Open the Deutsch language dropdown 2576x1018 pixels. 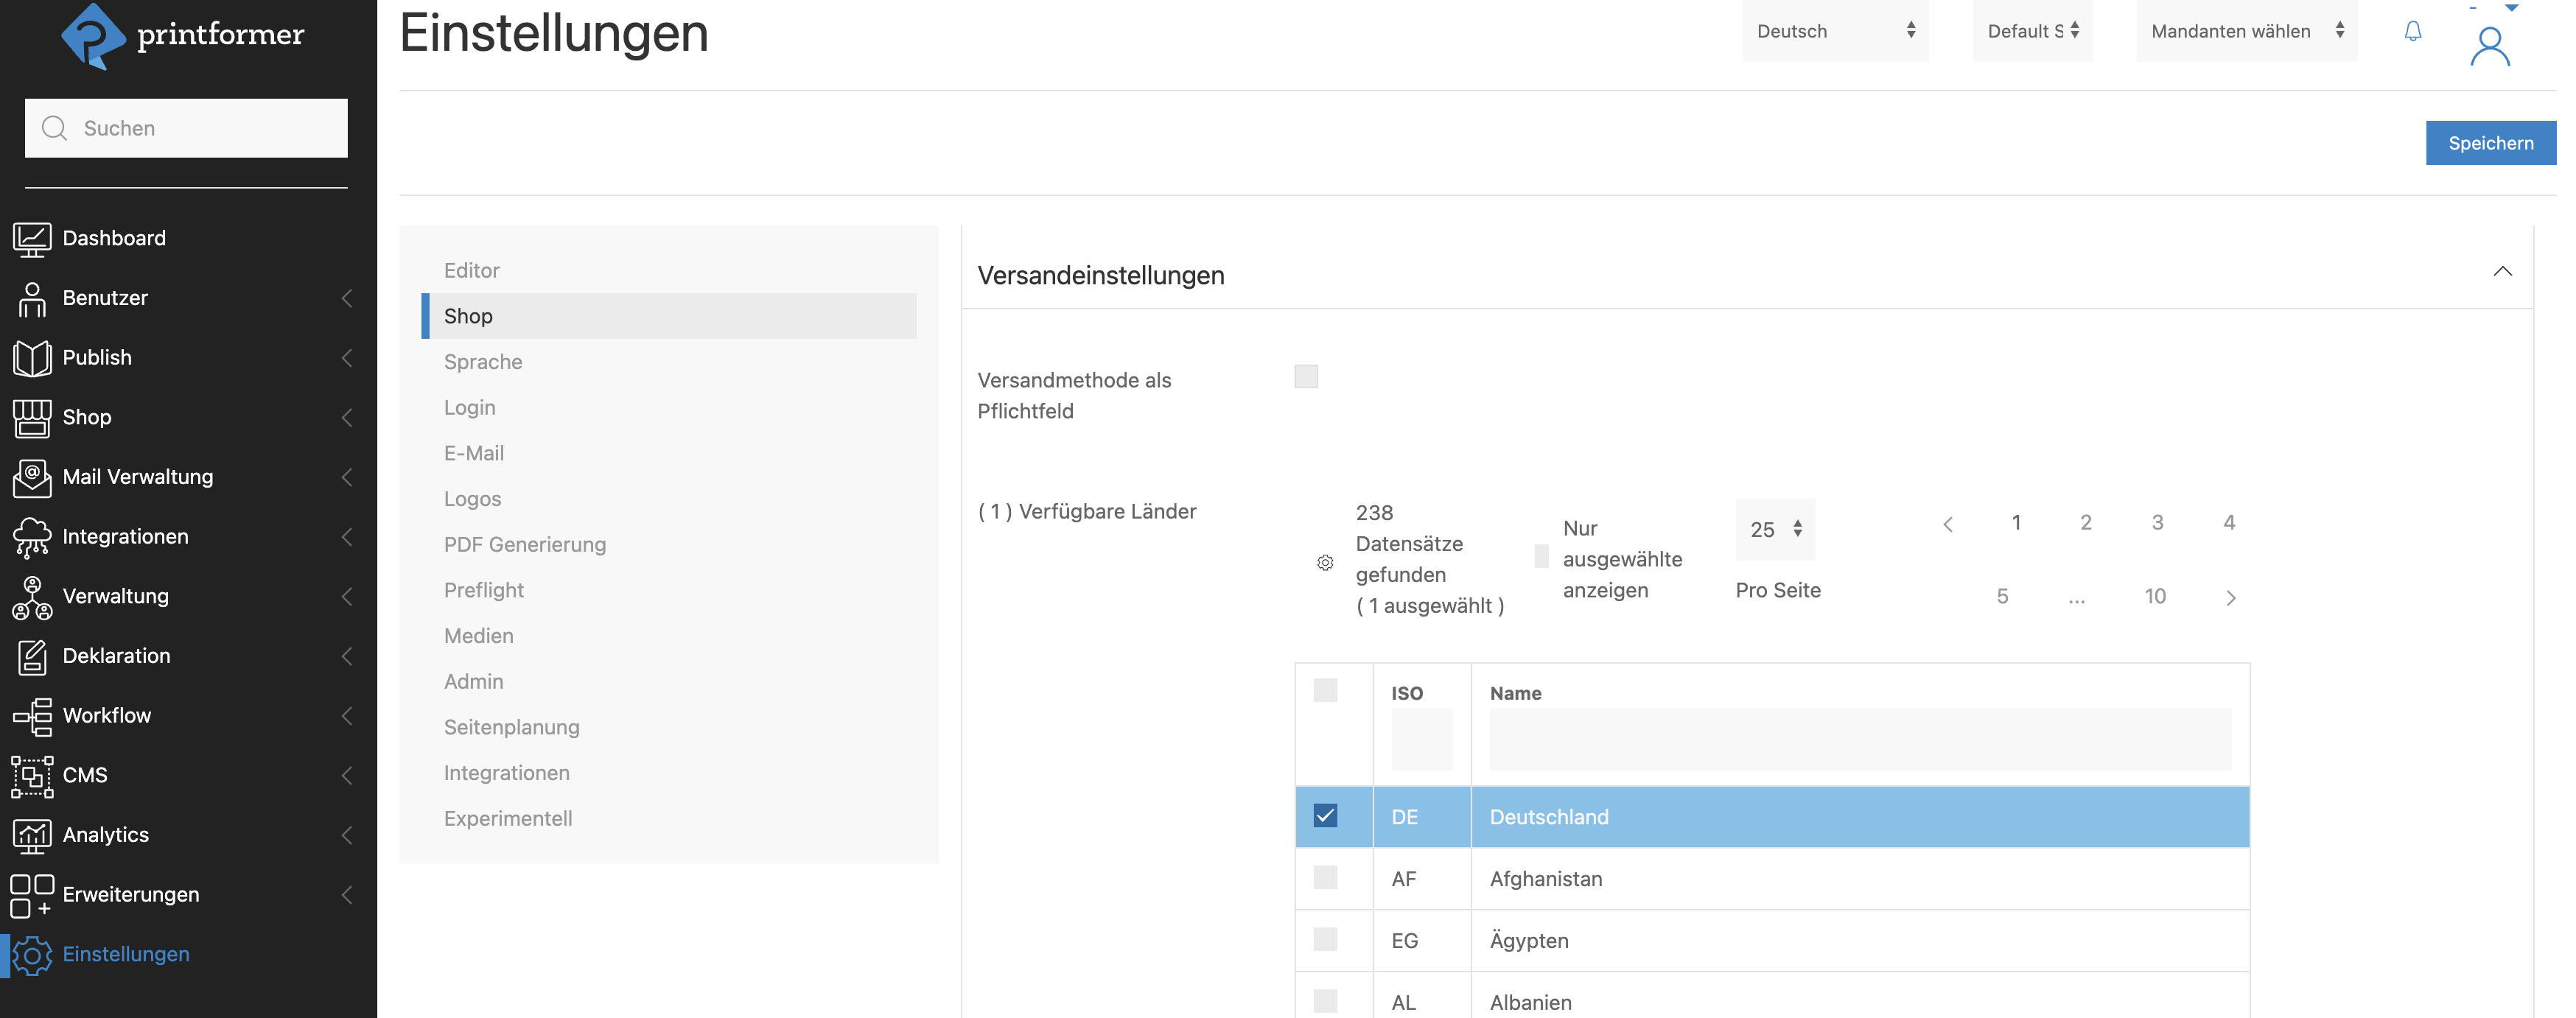[1834, 31]
